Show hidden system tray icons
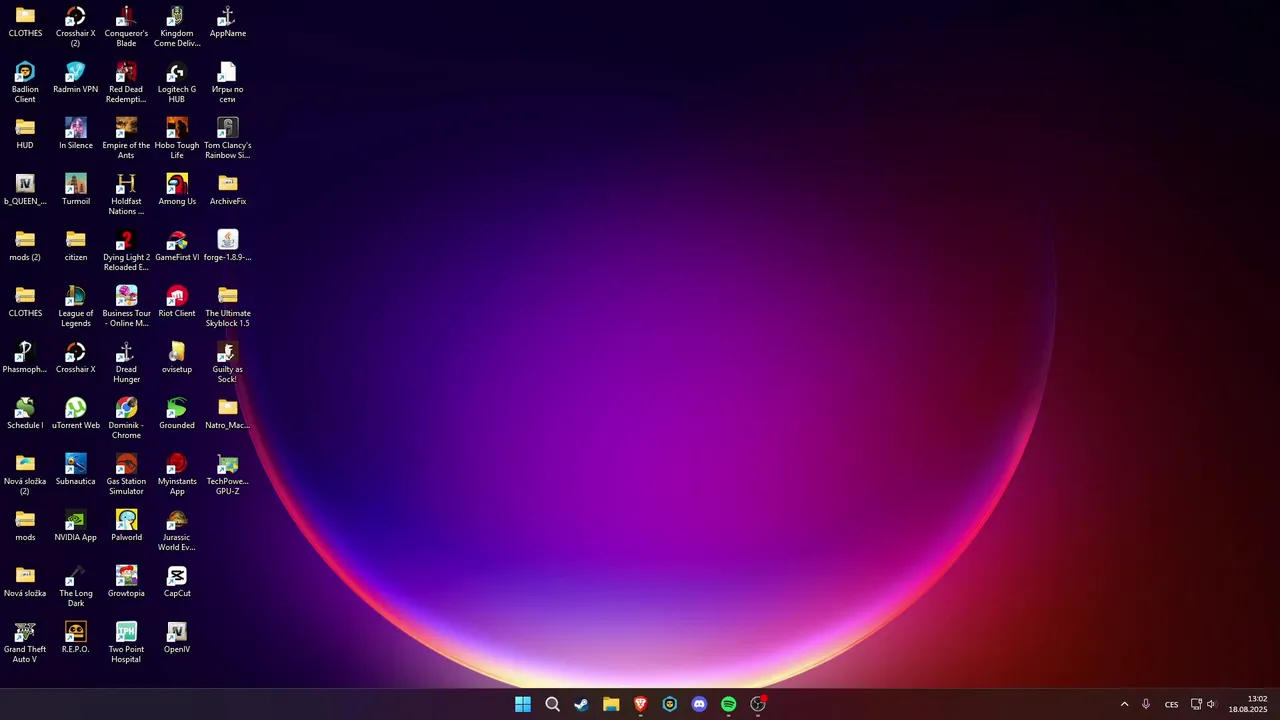1280x720 pixels. pos(1124,704)
